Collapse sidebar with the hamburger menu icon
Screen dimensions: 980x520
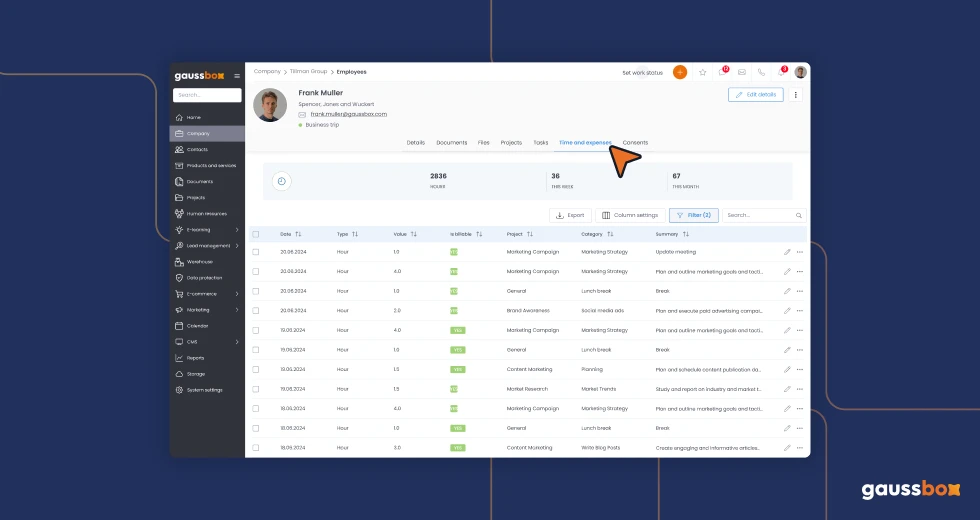tap(237, 76)
